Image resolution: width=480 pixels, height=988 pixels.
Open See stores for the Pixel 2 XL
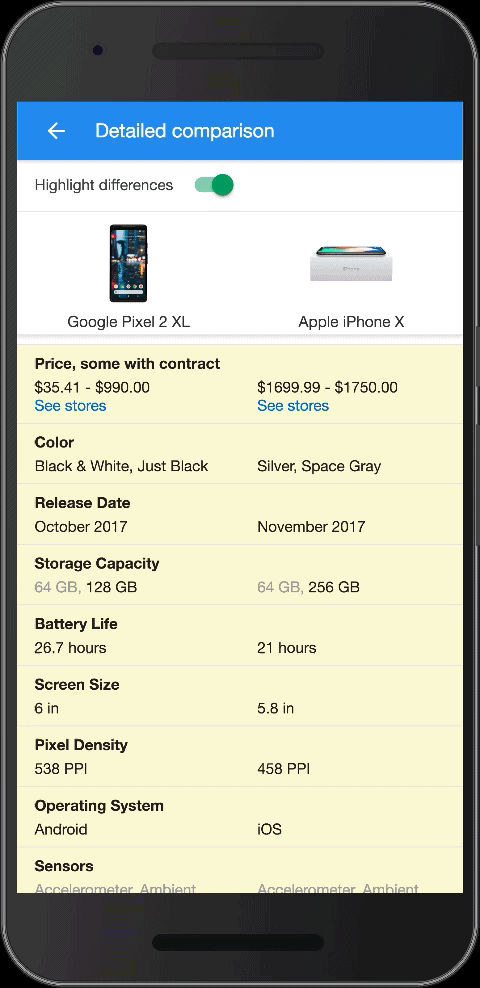(71, 406)
